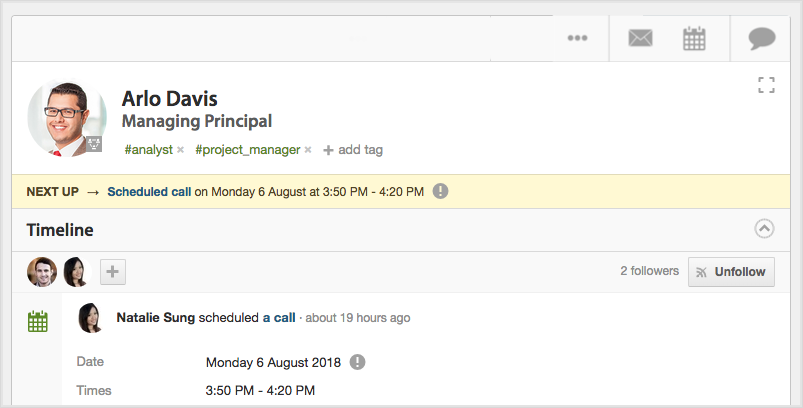This screenshot has width=803, height=408.
Task: Open the calendar scheduling icon in toolbar
Action: coord(694,38)
